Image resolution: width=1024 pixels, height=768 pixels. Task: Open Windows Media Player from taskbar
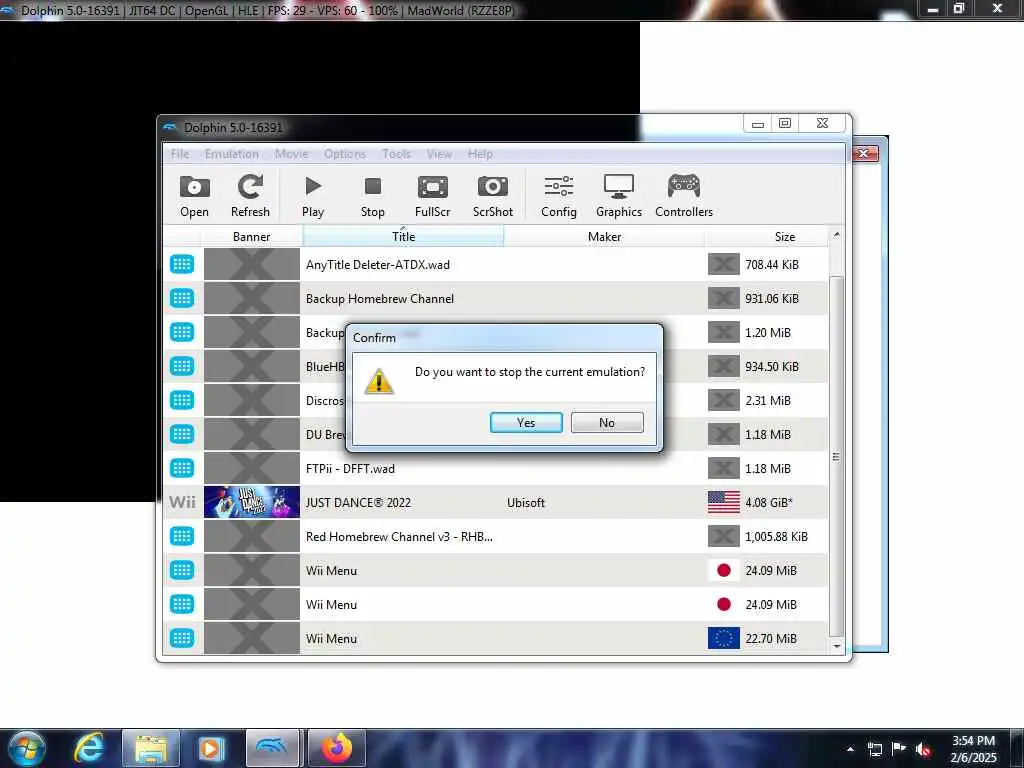click(x=210, y=748)
